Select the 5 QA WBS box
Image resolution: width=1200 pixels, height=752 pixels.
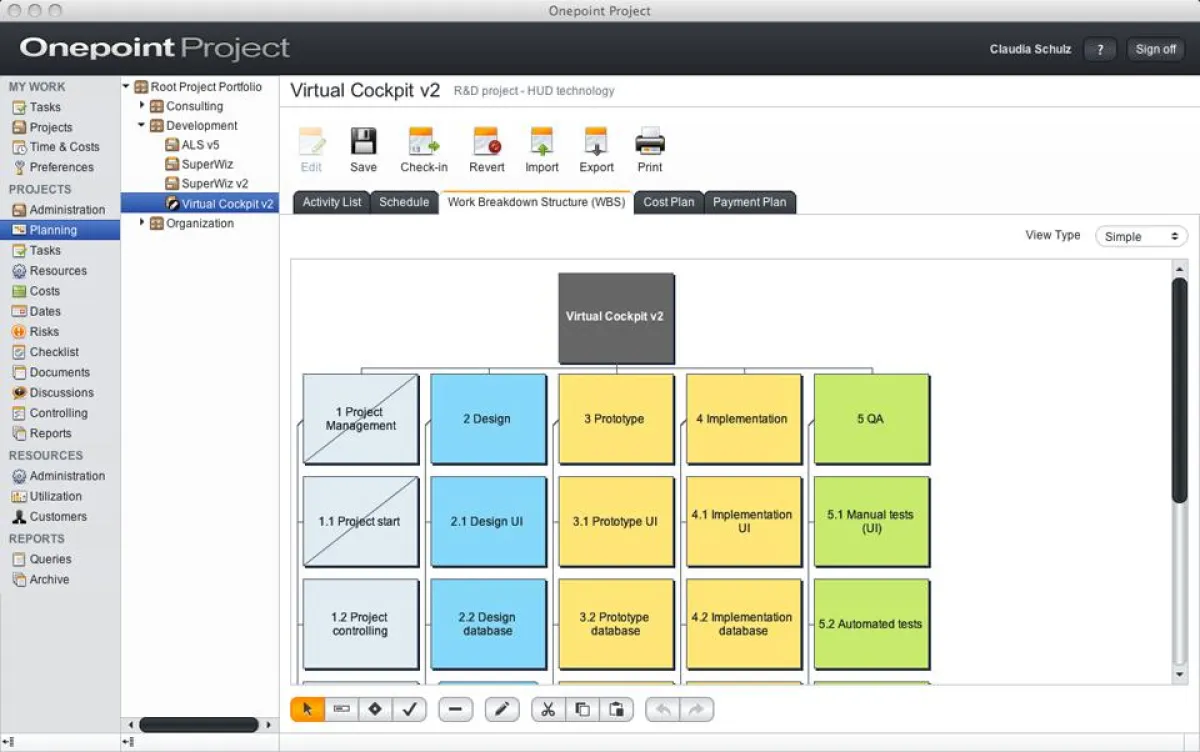(871, 419)
